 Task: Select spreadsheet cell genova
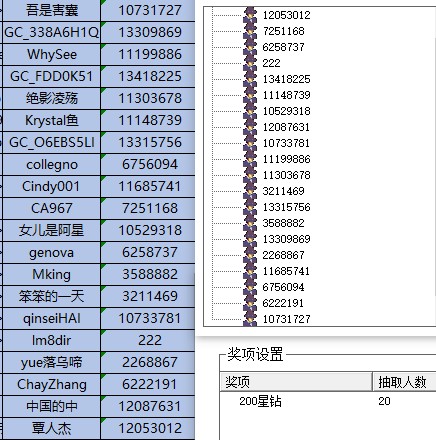(x=51, y=252)
